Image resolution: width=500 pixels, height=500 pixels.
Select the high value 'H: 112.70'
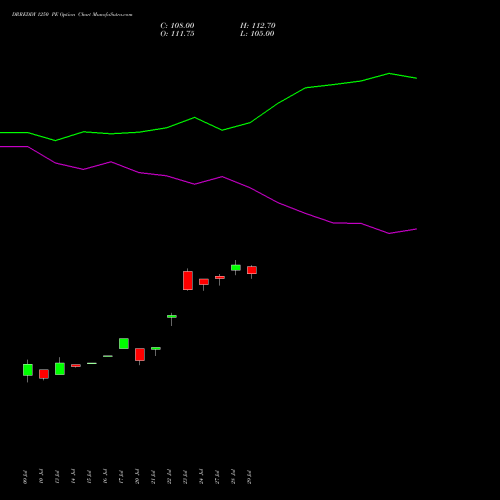coord(258,26)
